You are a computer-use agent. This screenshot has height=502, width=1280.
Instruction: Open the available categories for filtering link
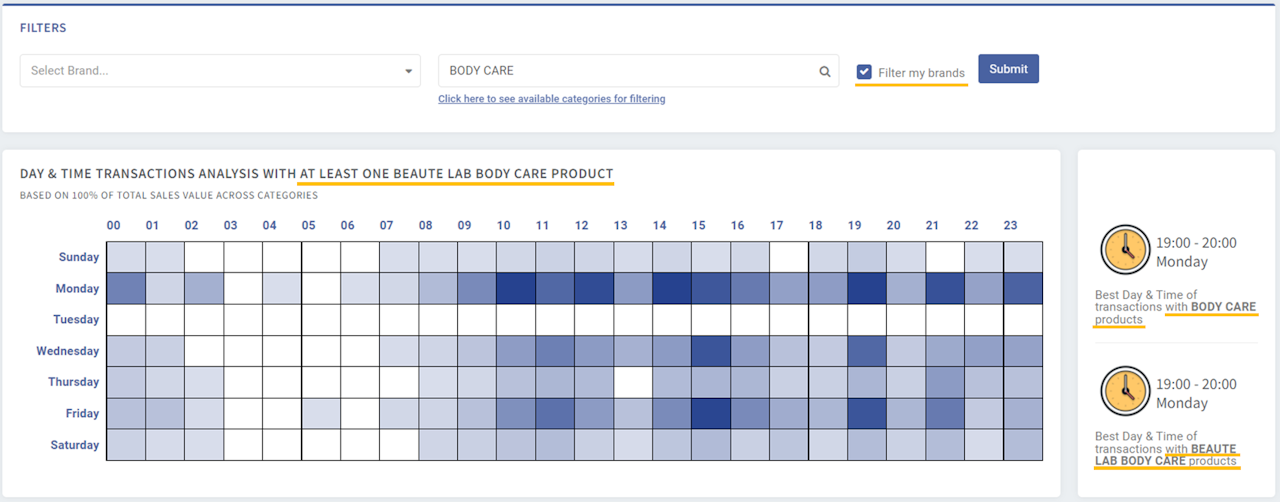(x=551, y=99)
